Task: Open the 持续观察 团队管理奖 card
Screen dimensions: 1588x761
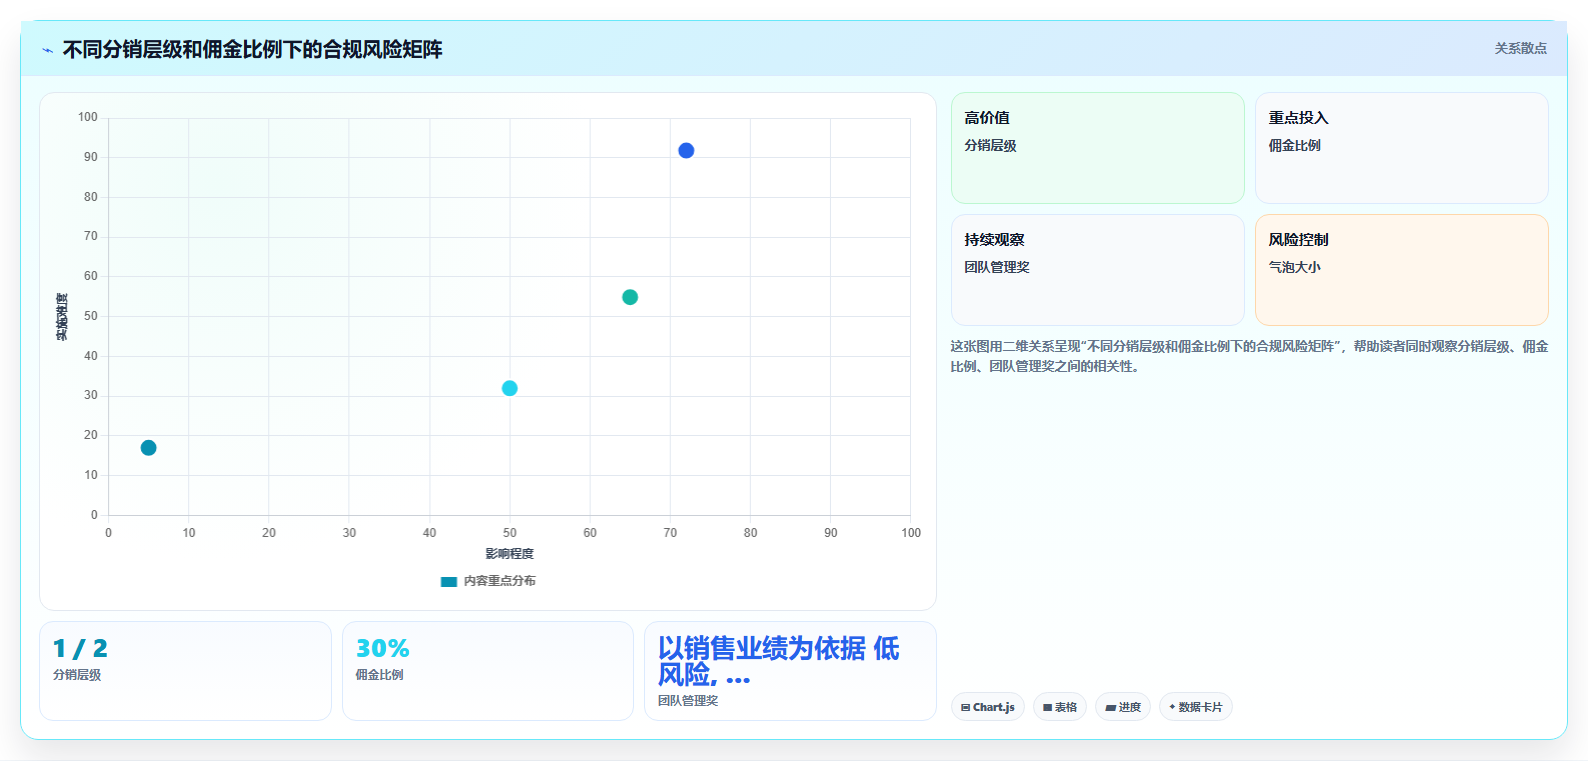Action: pos(1097,270)
